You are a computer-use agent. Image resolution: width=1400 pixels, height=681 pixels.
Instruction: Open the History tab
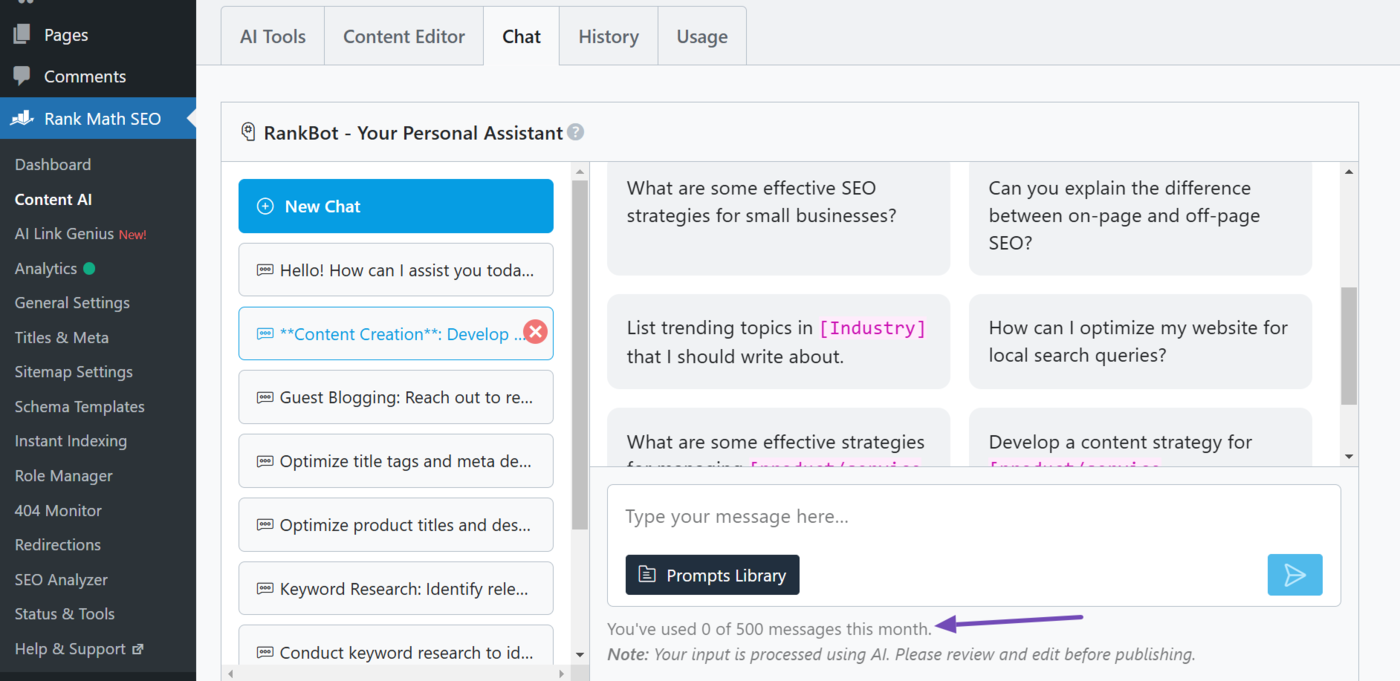(608, 36)
